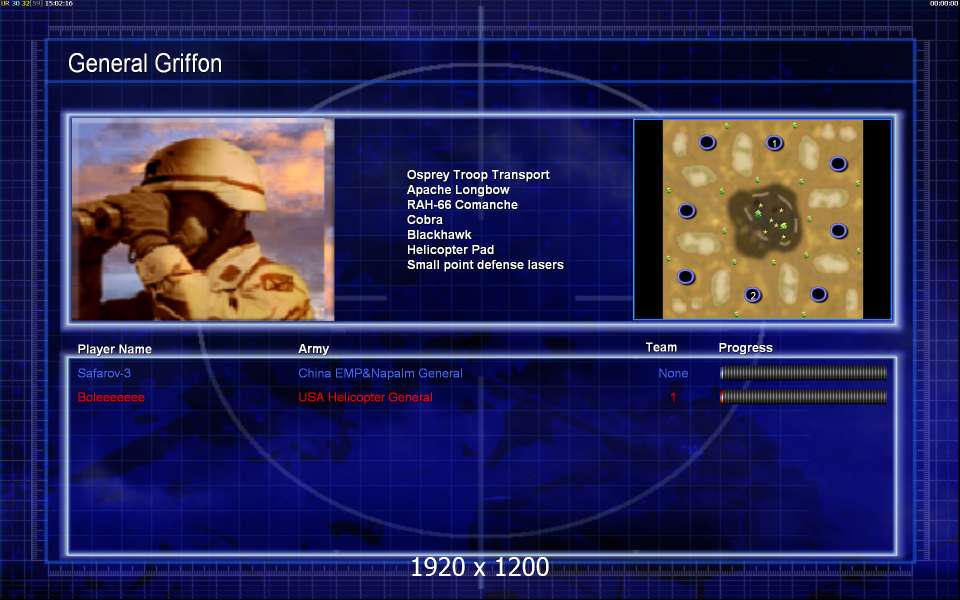960x600 pixels.
Task: Click the Team column header
Action: [661, 347]
